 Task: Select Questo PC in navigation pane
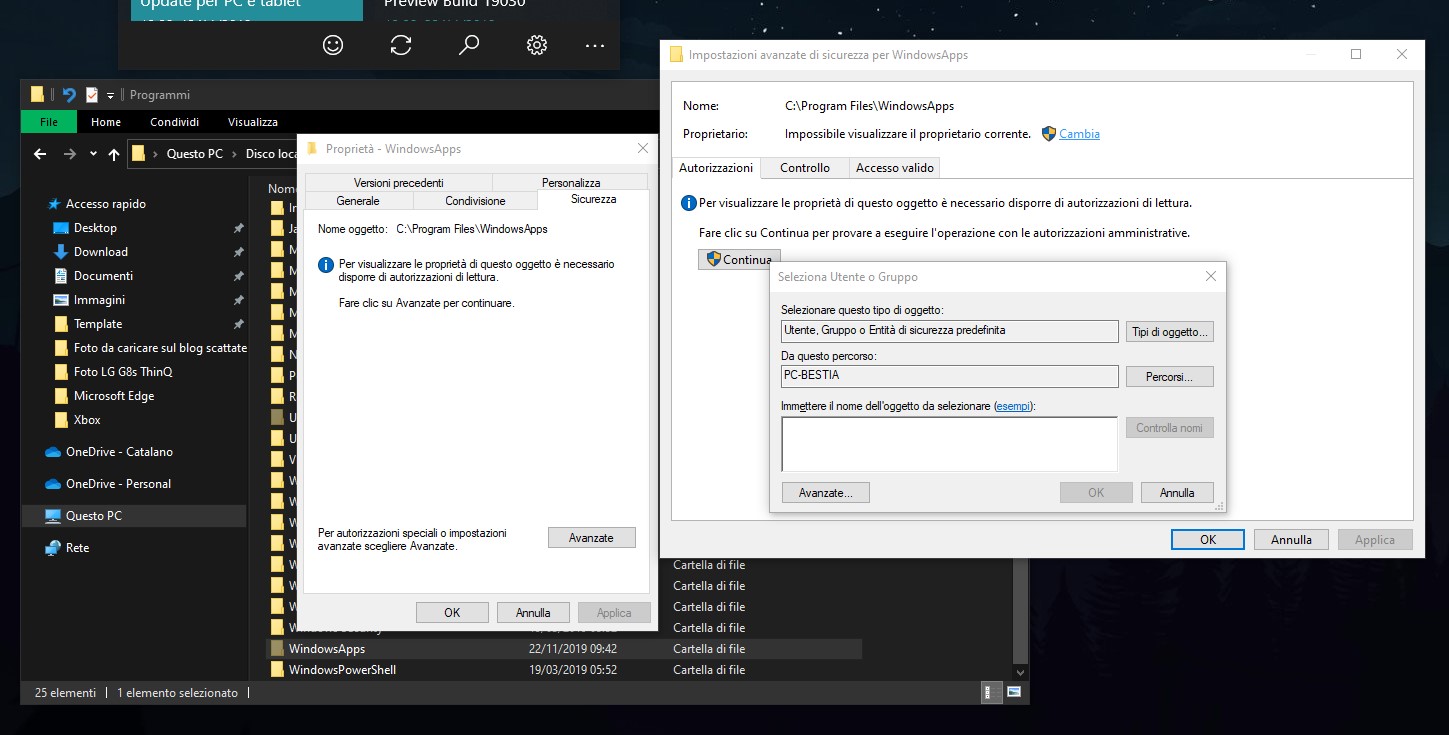94,516
